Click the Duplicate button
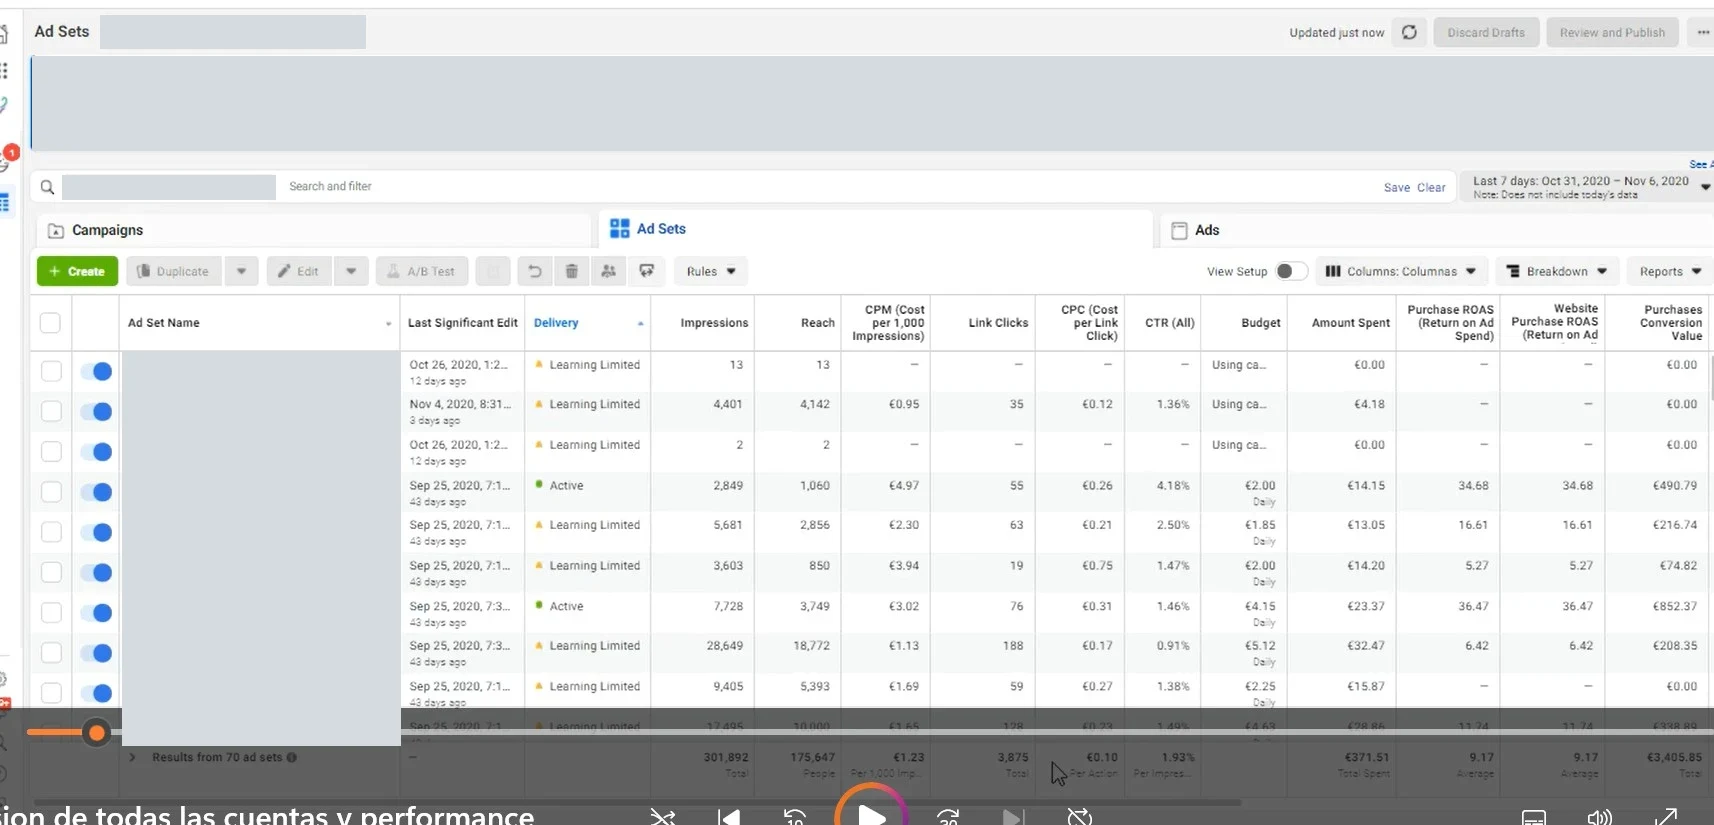The image size is (1714, 825). pos(173,271)
